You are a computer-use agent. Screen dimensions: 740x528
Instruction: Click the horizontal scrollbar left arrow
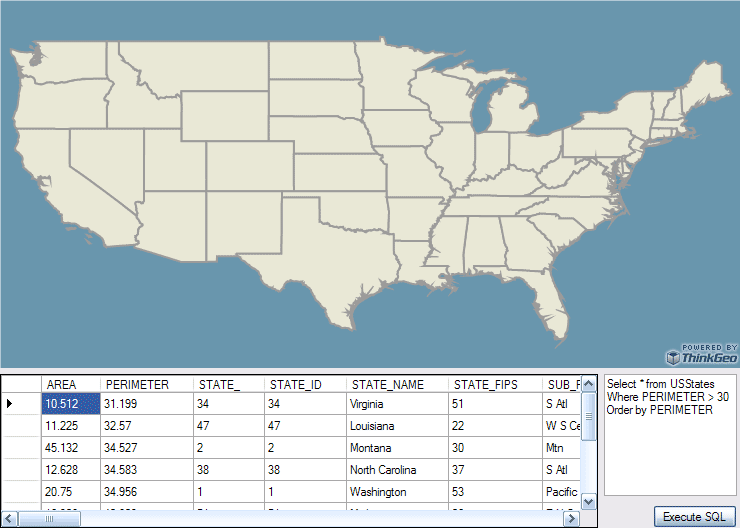tap(9, 519)
